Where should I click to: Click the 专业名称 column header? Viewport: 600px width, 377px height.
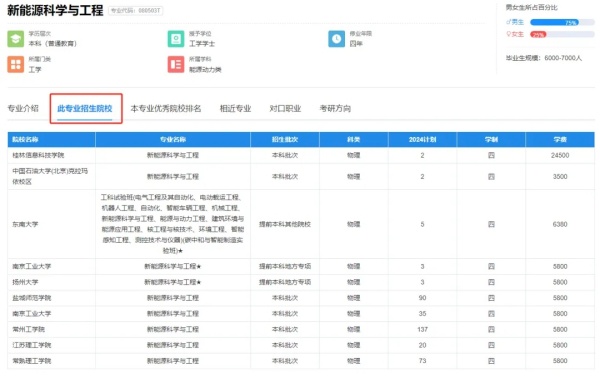[173, 140]
